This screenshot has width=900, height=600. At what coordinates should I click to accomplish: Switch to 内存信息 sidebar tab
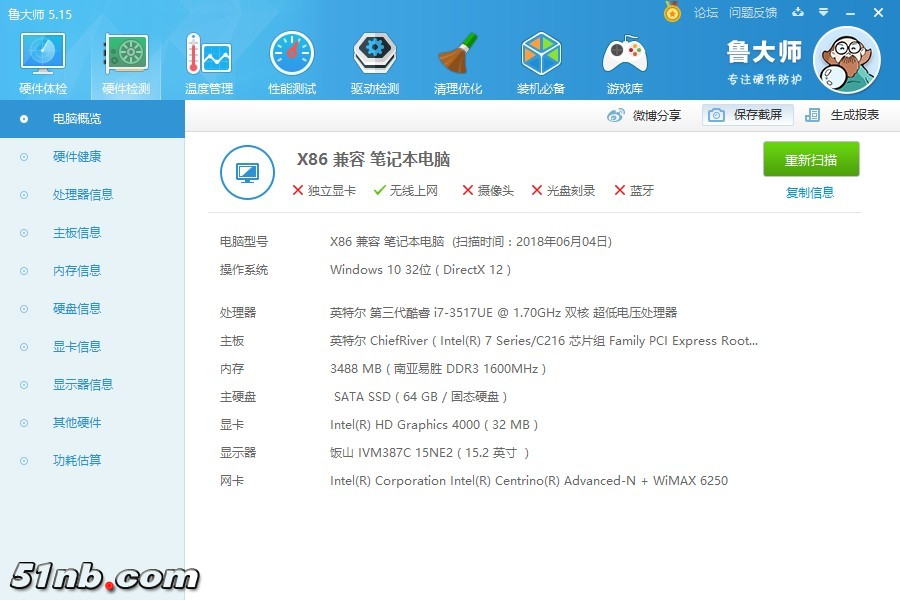point(77,271)
